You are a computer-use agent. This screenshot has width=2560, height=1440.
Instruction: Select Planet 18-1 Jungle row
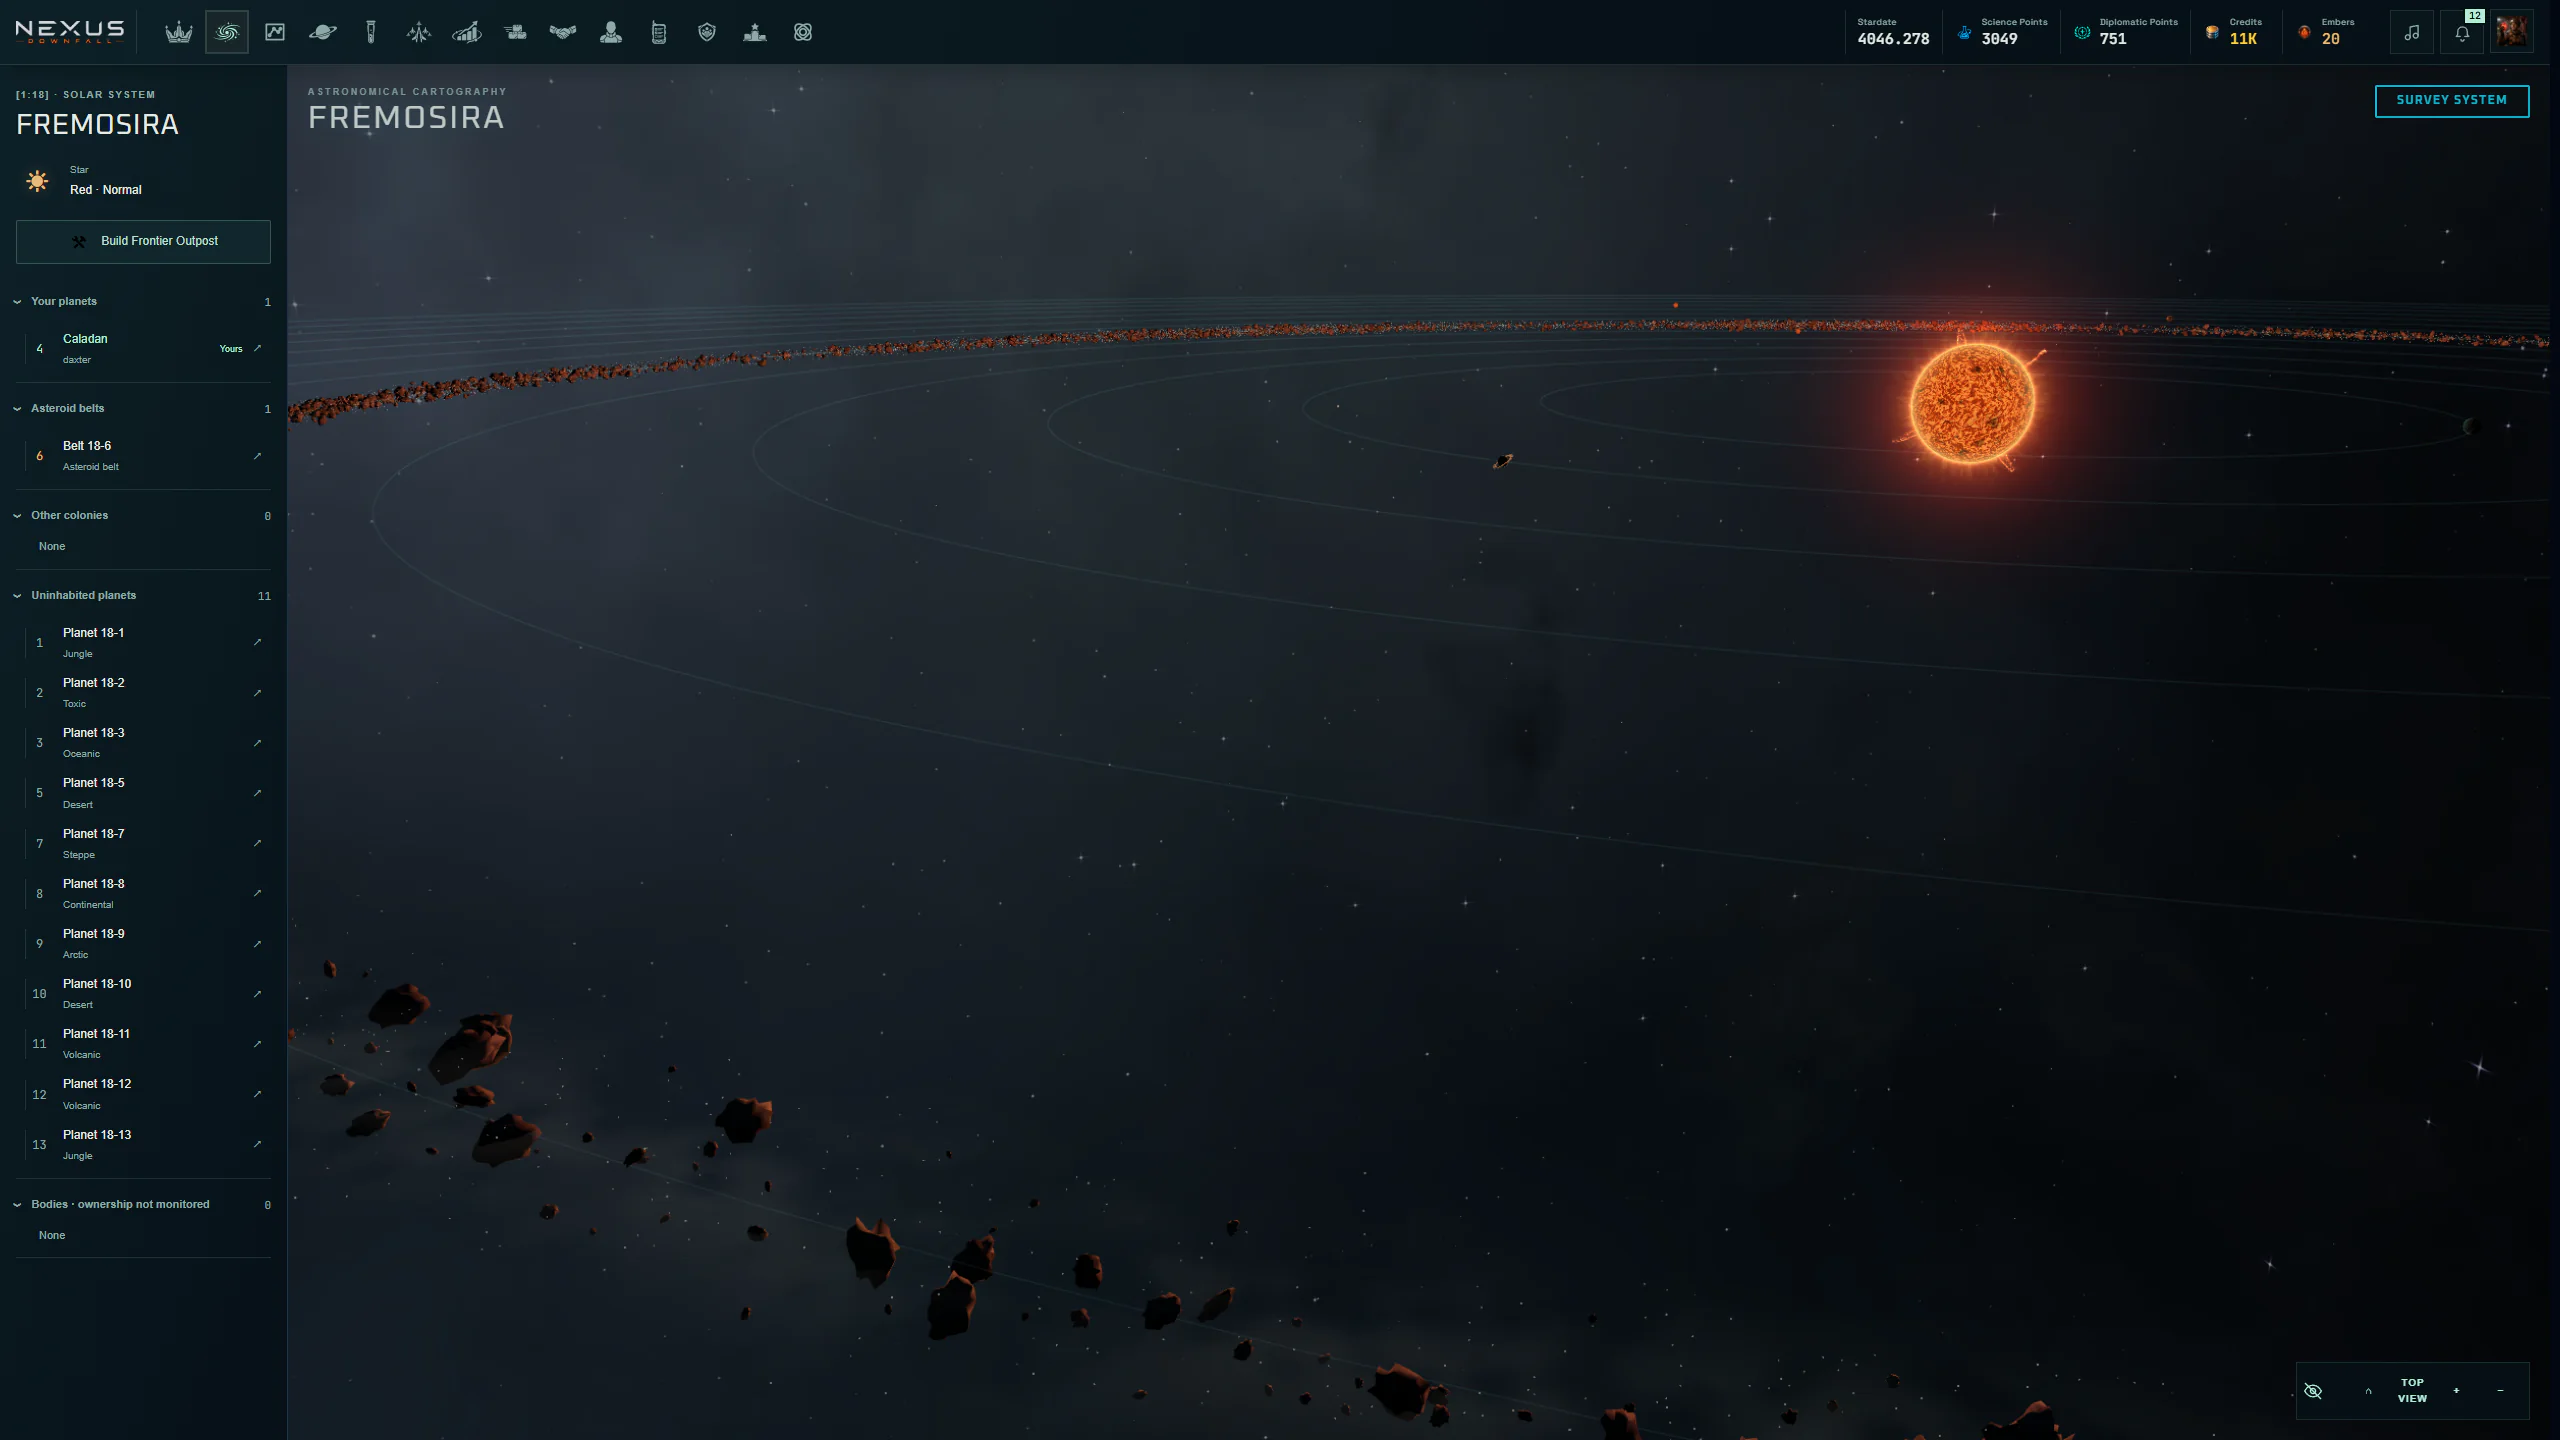(143, 643)
